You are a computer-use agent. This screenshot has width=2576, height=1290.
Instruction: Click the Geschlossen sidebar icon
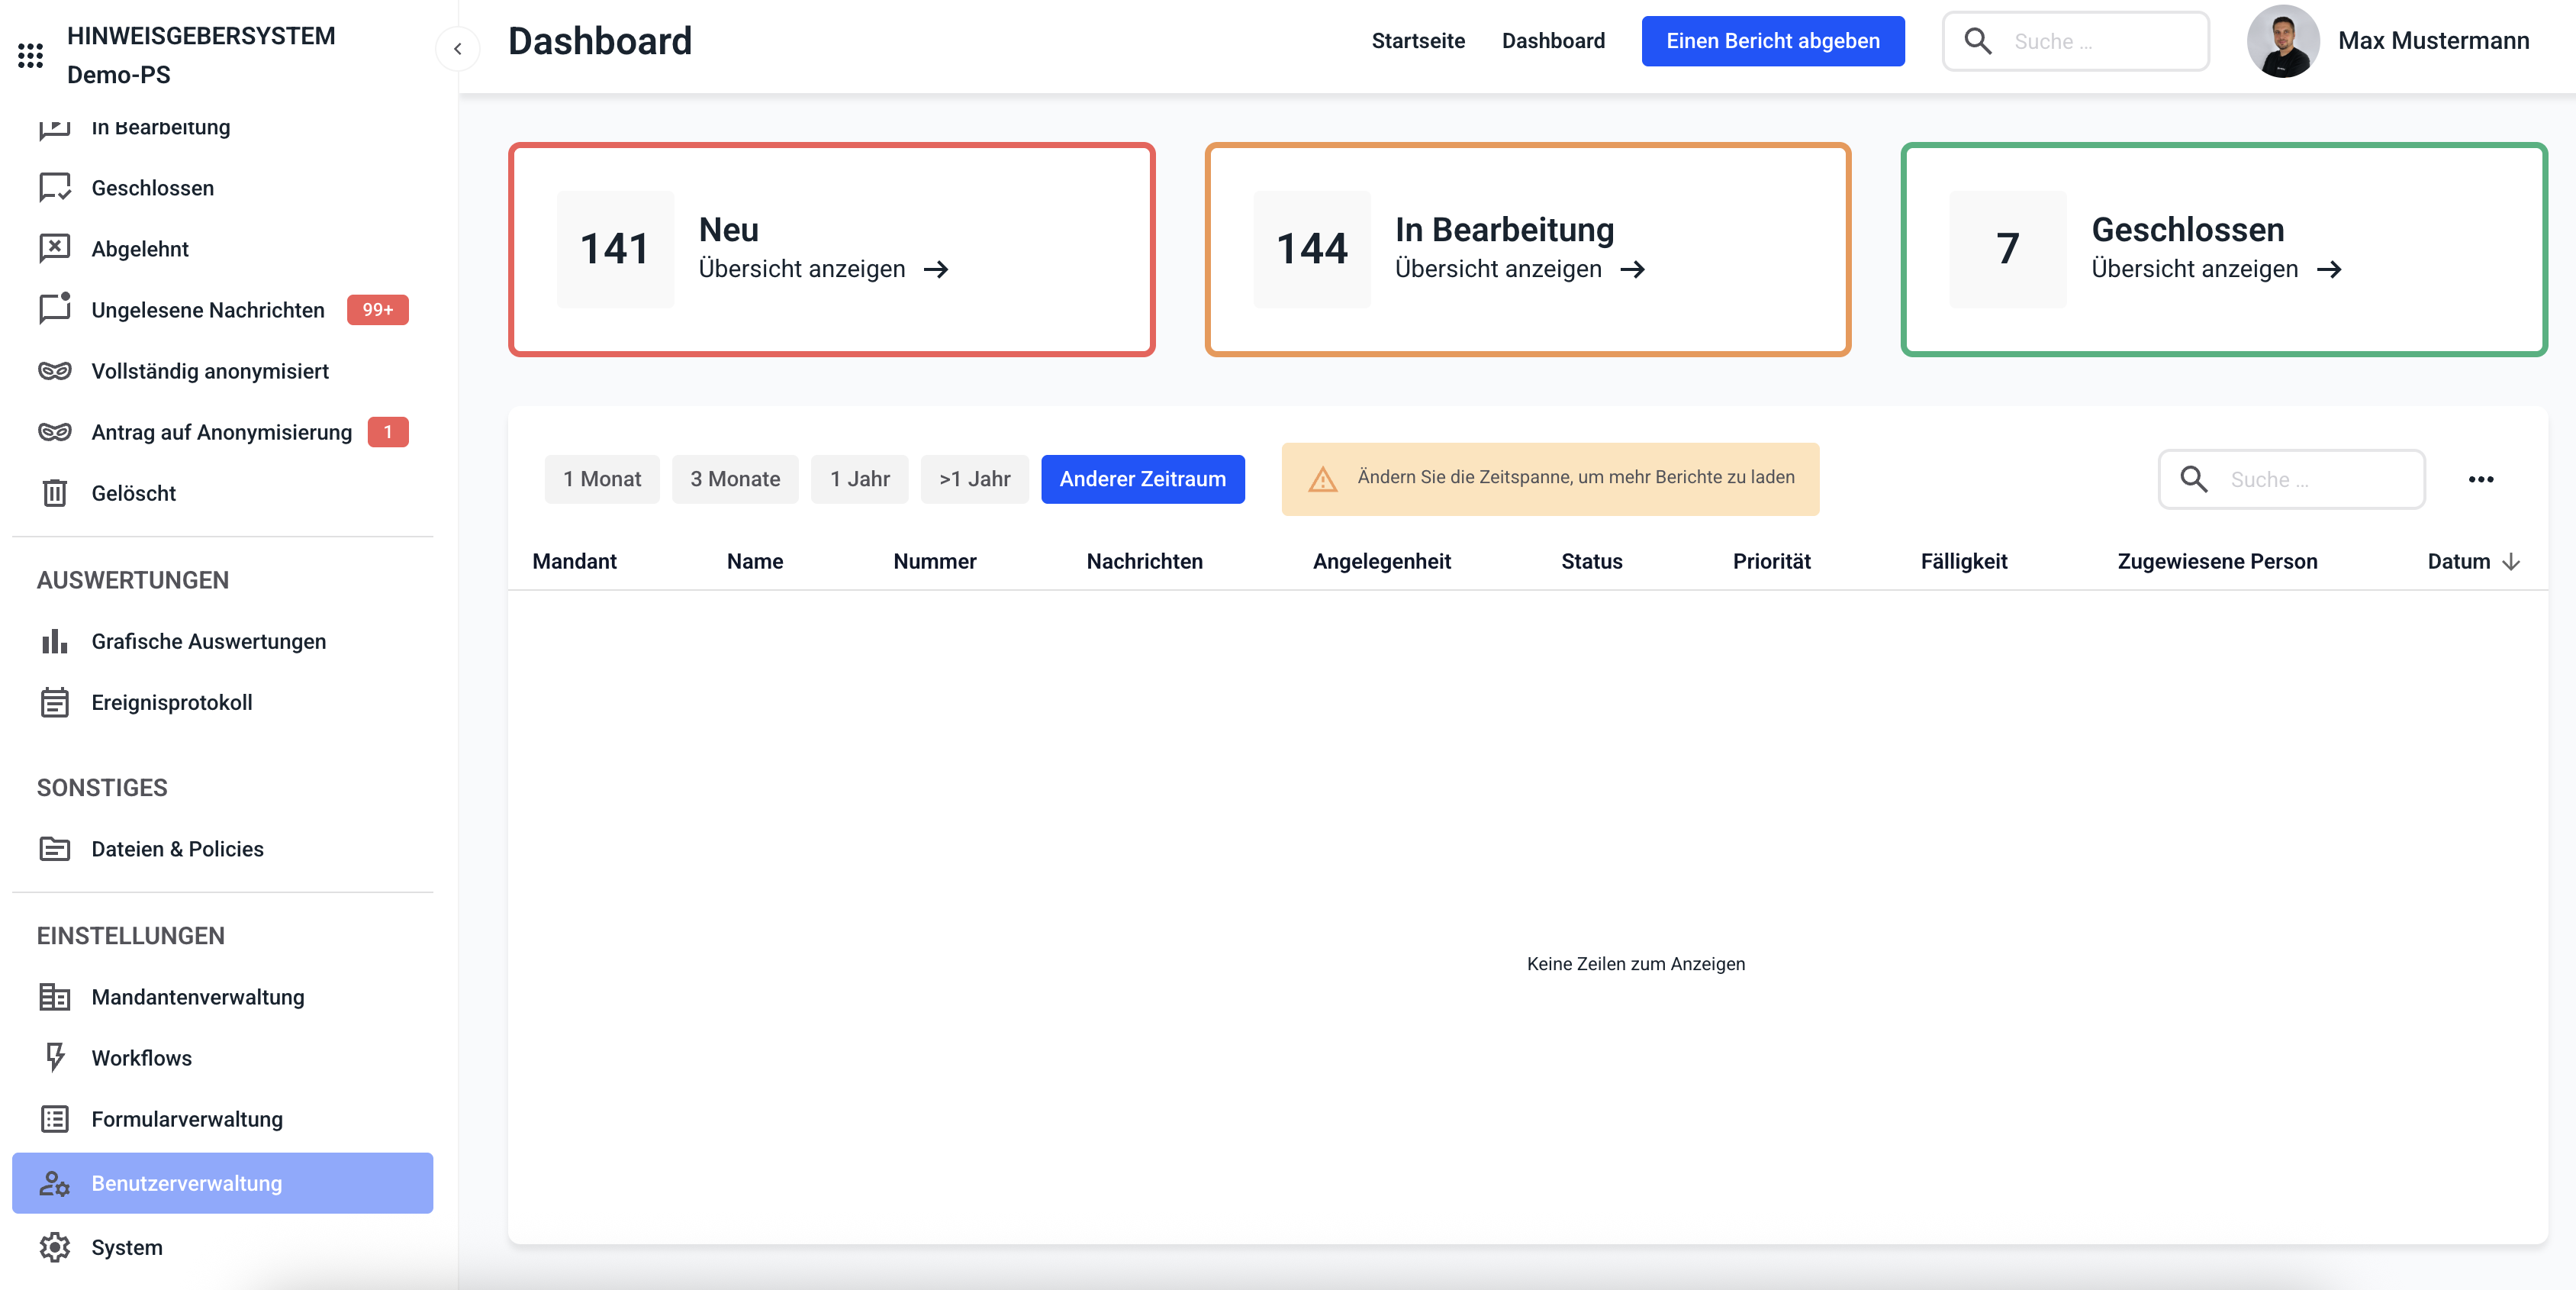pos(54,188)
